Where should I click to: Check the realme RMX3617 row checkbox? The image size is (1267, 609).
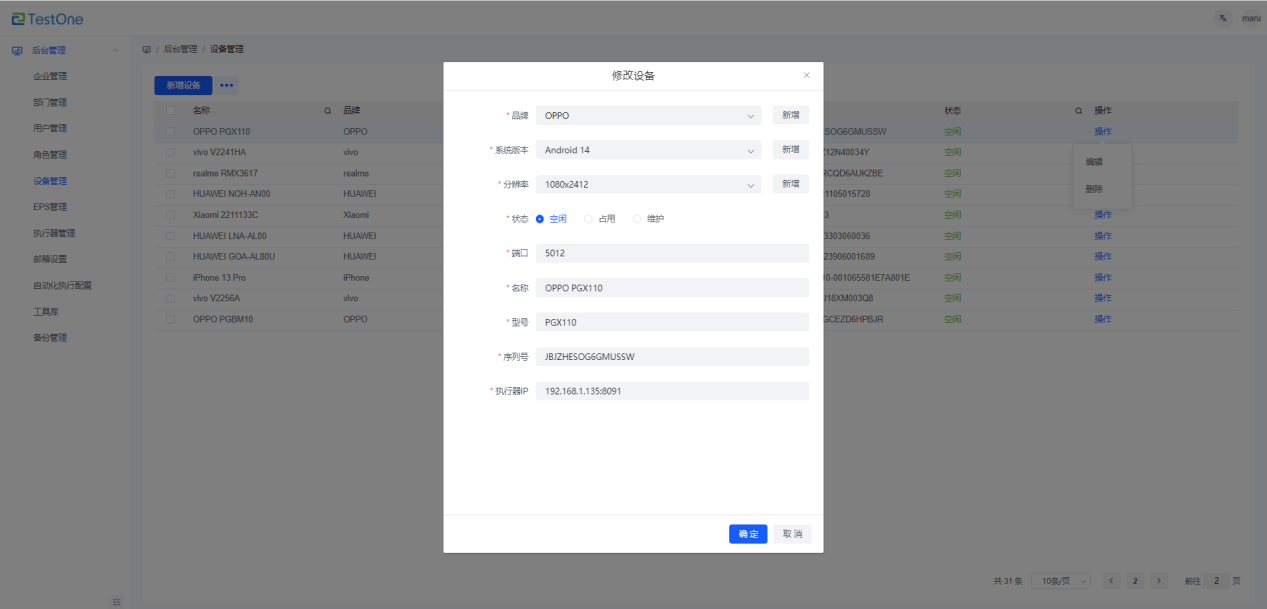tap(171, 173)
